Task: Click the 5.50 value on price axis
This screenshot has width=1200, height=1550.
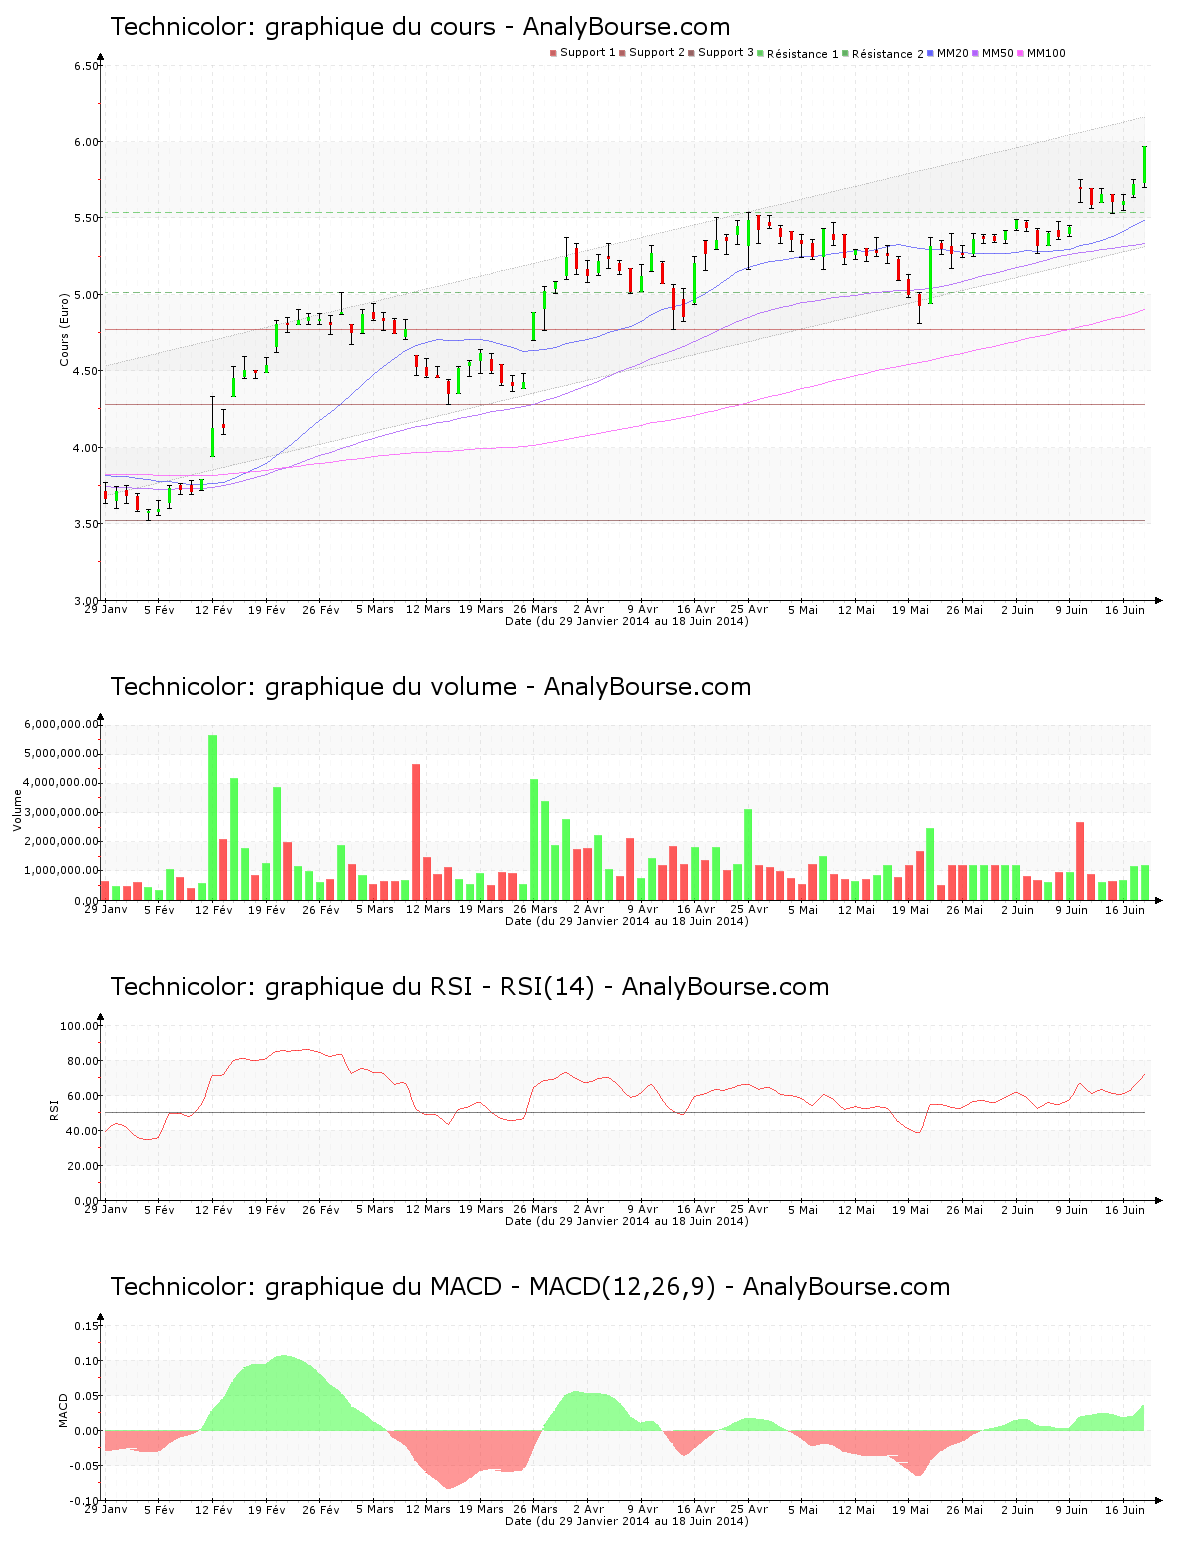Action: (x=86, y=218)
